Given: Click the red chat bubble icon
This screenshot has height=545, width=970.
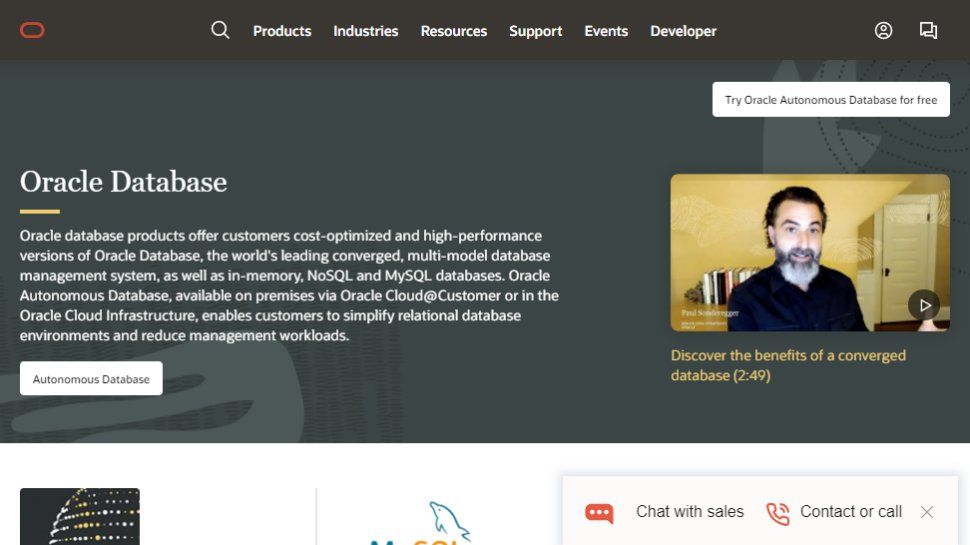Looking at the screenshot, I should (x=599, y=512).
